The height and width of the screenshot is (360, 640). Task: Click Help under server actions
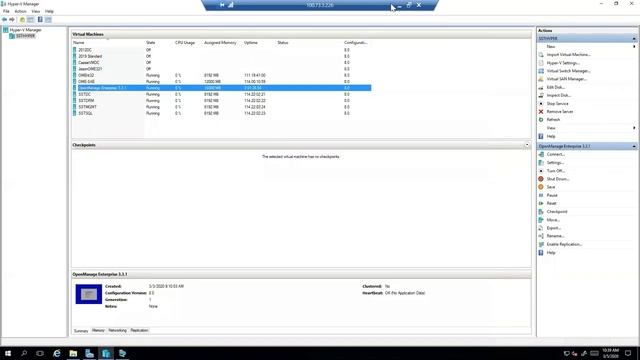(x=551, y=136)
